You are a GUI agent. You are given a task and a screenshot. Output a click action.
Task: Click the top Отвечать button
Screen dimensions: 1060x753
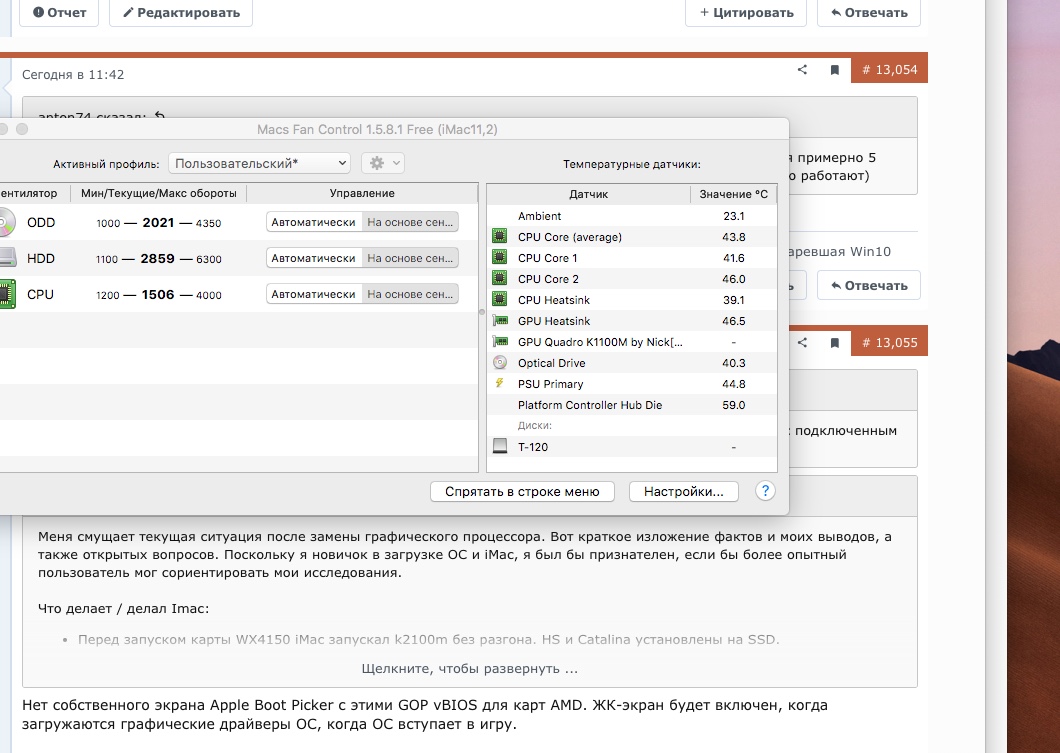pos(869,12)
